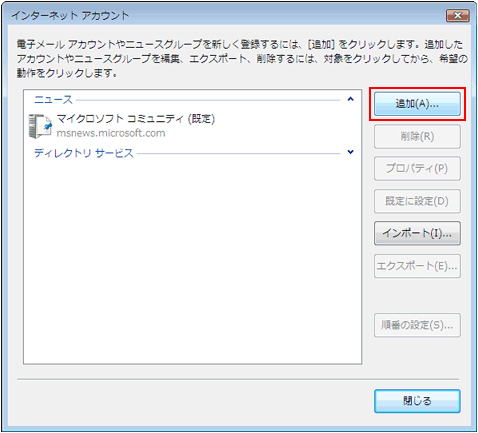Click the instruction text above the list
Image resolution: width=478 pixels, height=433 pixels.
(242, 59)
